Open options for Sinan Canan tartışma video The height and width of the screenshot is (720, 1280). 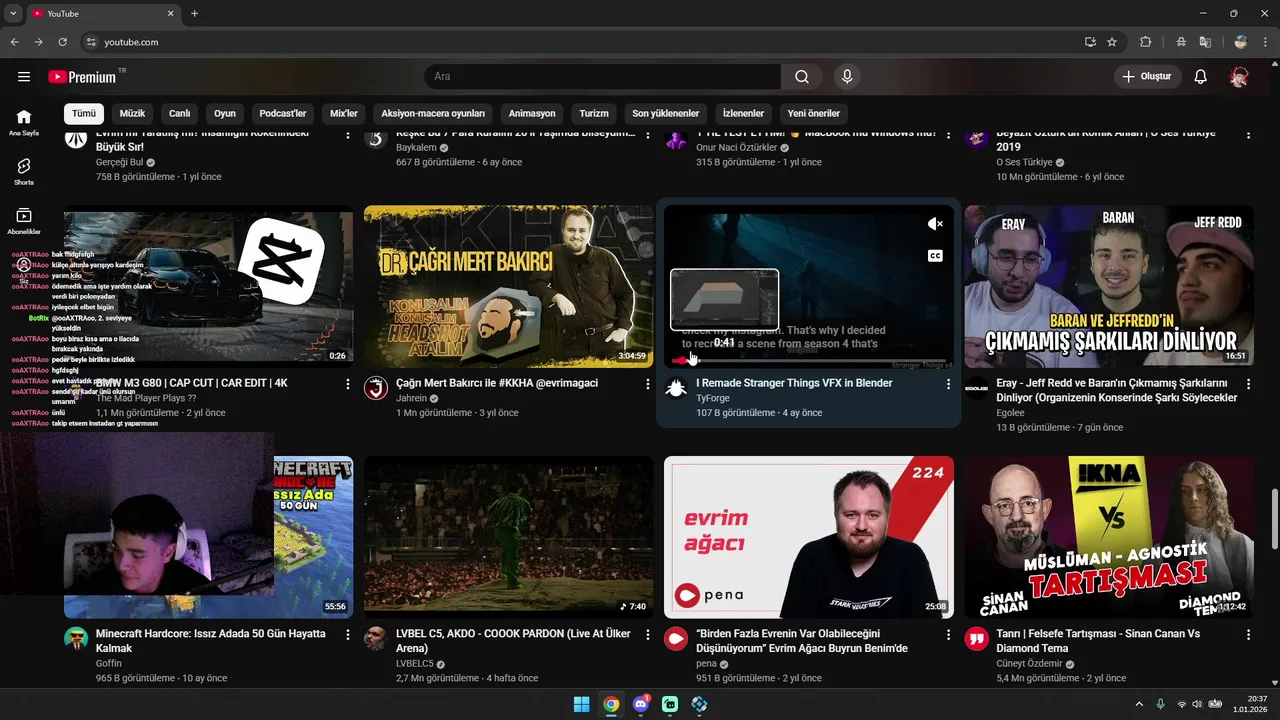click(1248, 635)
